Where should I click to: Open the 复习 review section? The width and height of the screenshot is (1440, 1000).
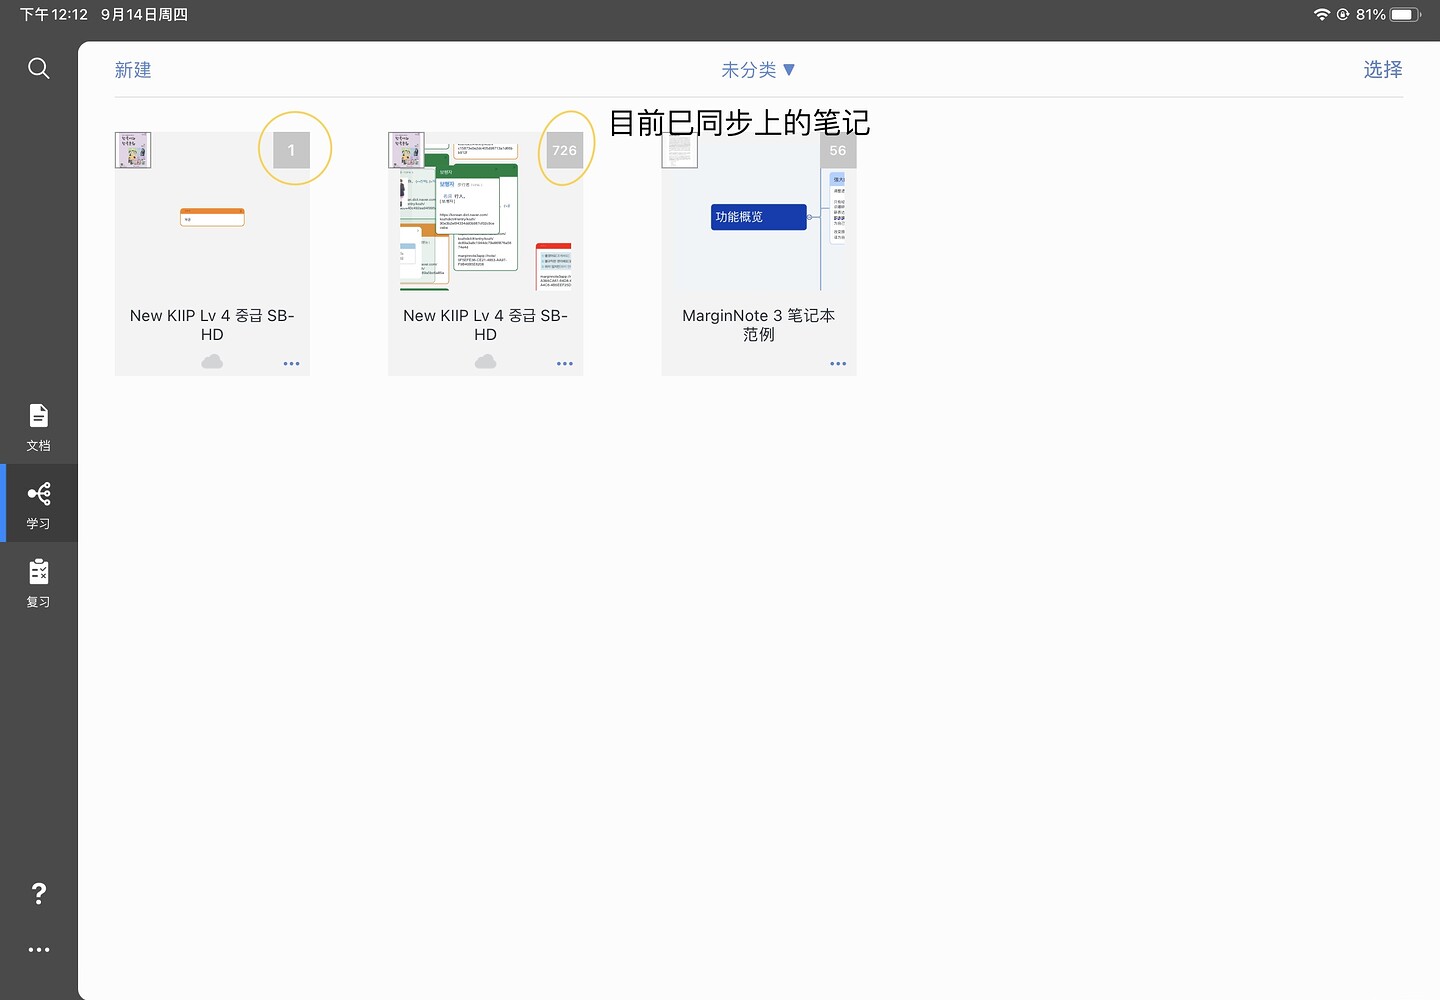tap(39, 582)
